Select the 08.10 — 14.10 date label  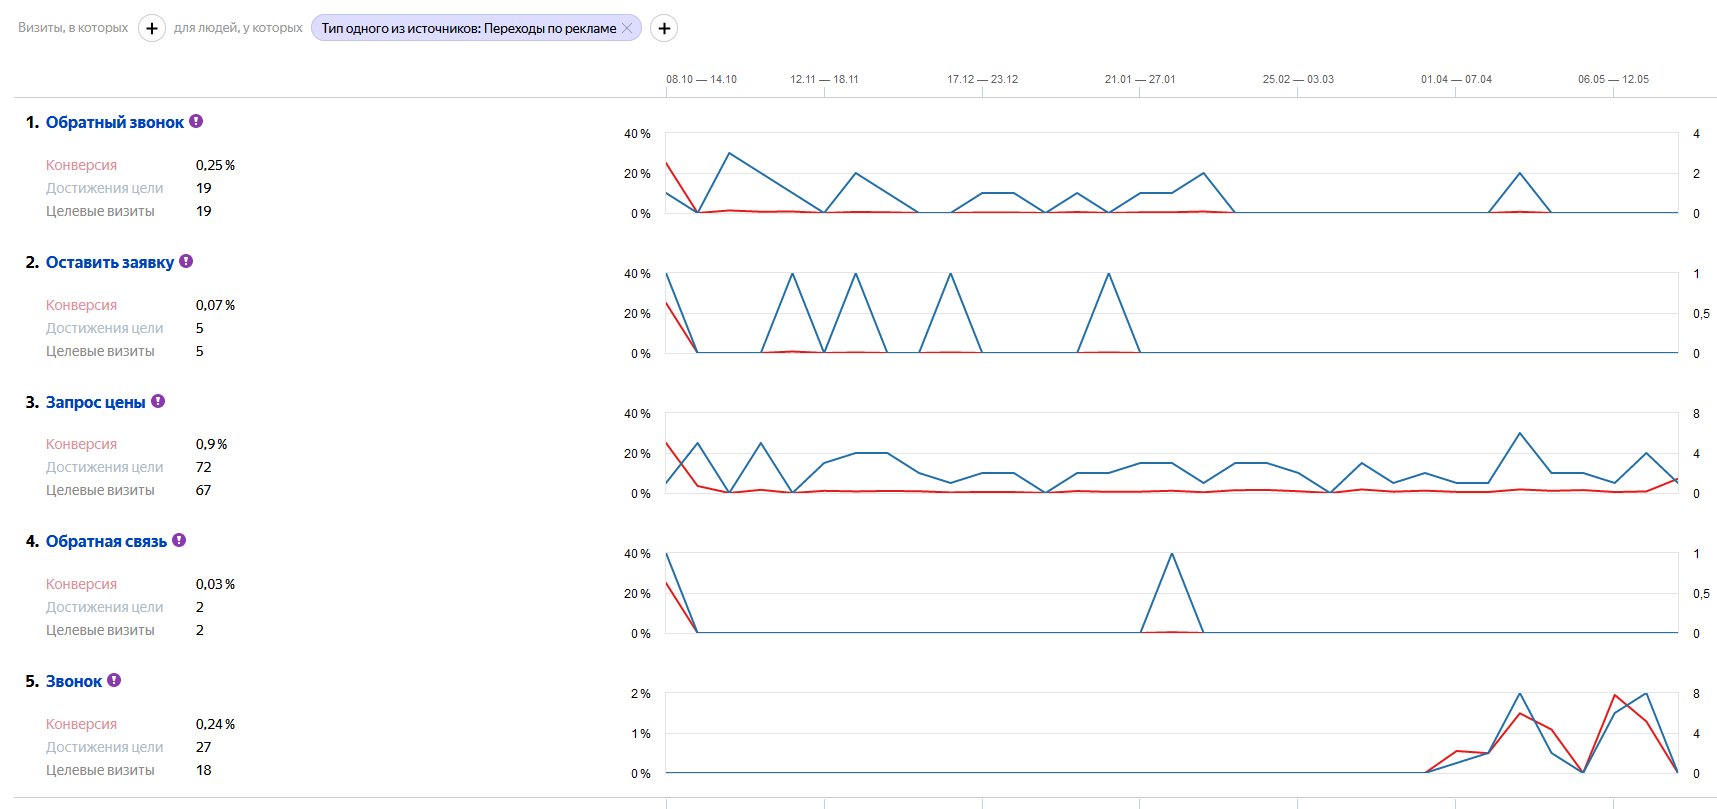click(701, 79)
